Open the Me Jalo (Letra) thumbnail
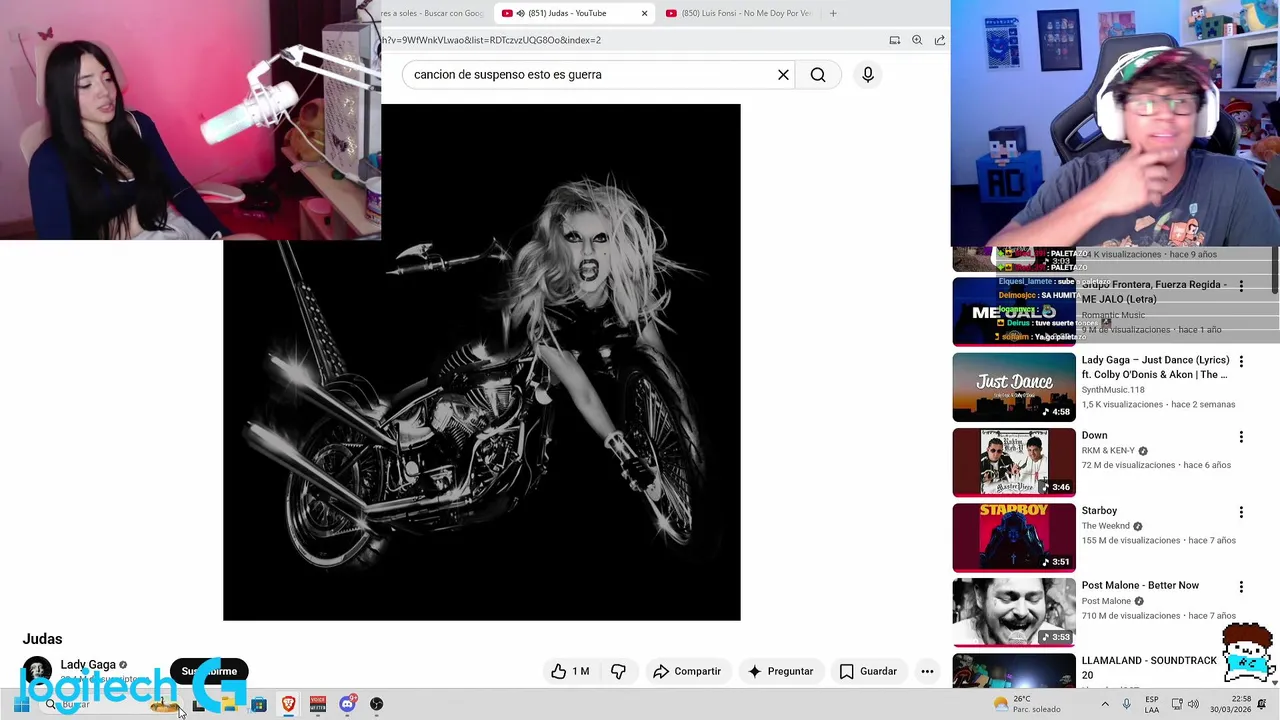 (1014, 312)
